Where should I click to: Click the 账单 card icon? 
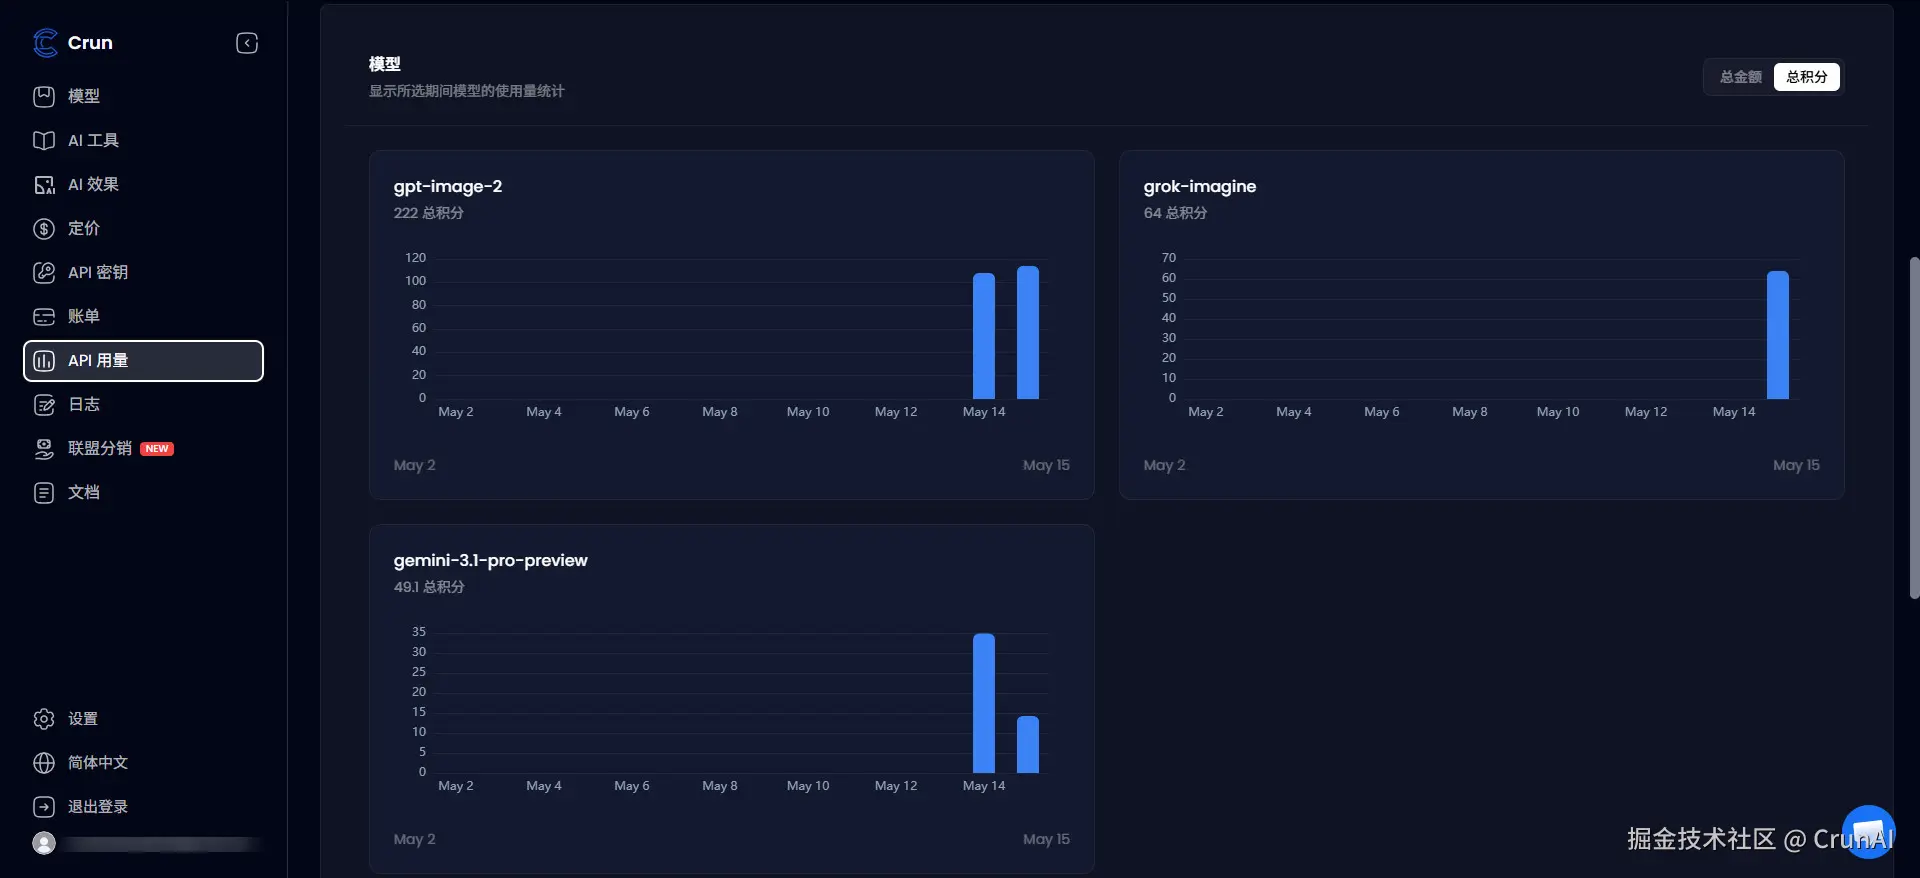pyautogui.click(x=44, y=316)
